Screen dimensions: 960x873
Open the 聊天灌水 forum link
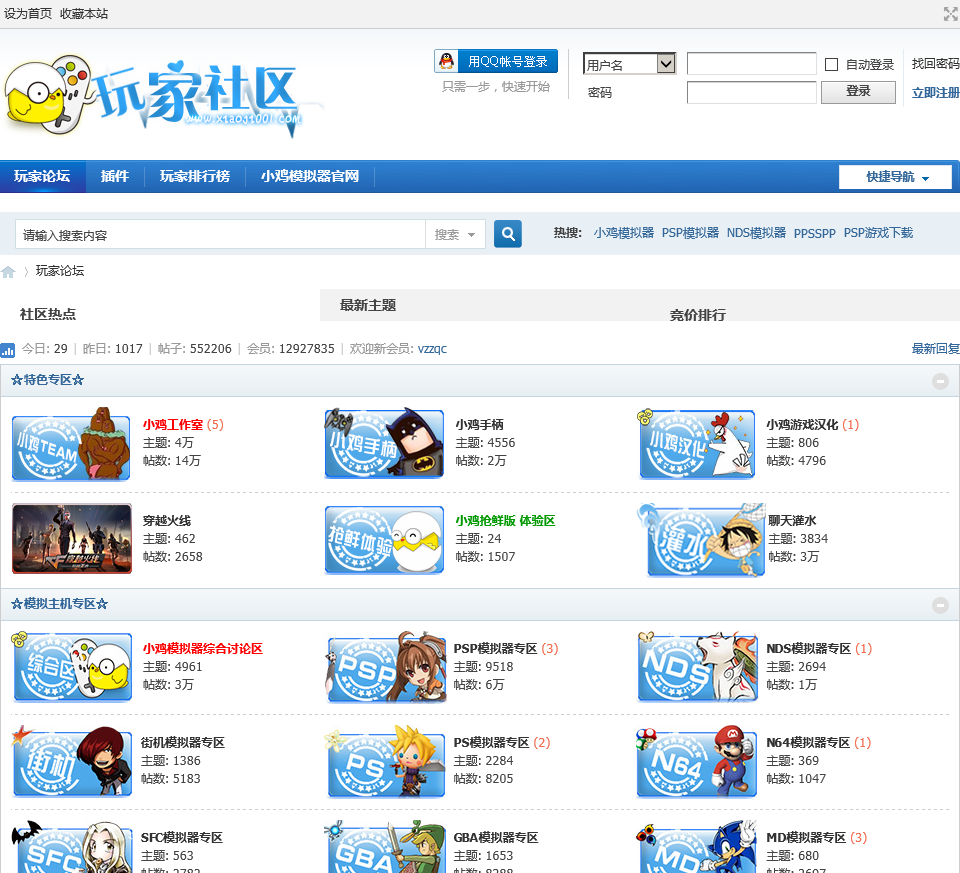[792, 521]
